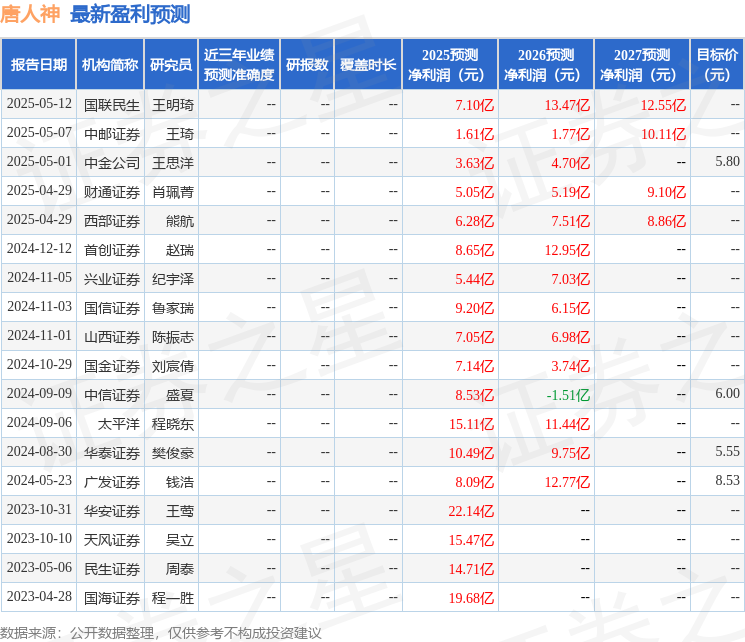Click the 15.11亿 forecast value

(471, 423)
